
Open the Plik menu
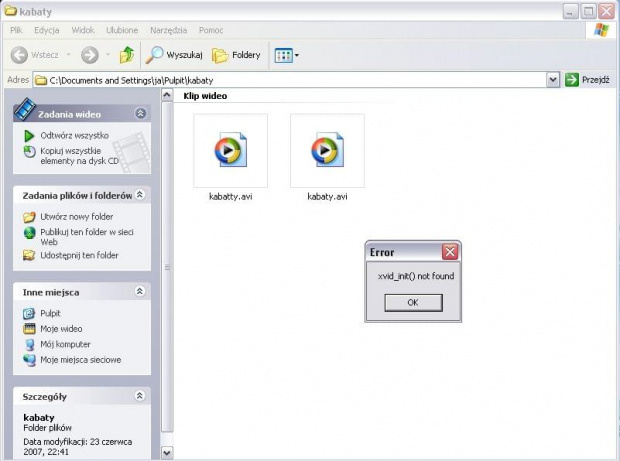tap(16, 31)
